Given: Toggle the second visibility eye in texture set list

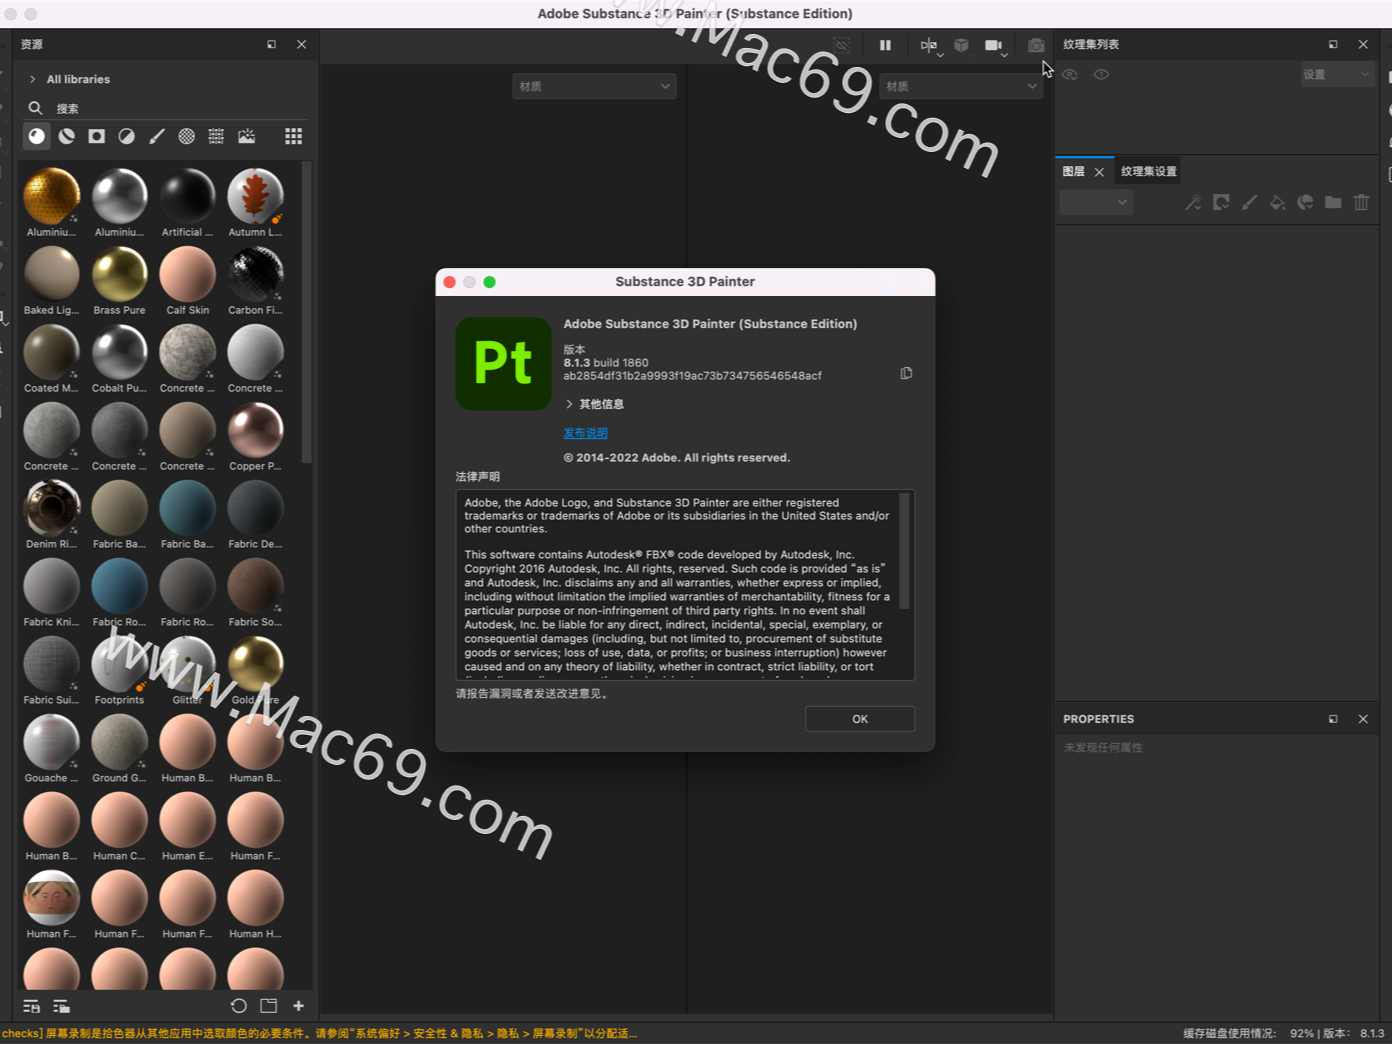Looking at the screenshot, I should (1101, 74).
